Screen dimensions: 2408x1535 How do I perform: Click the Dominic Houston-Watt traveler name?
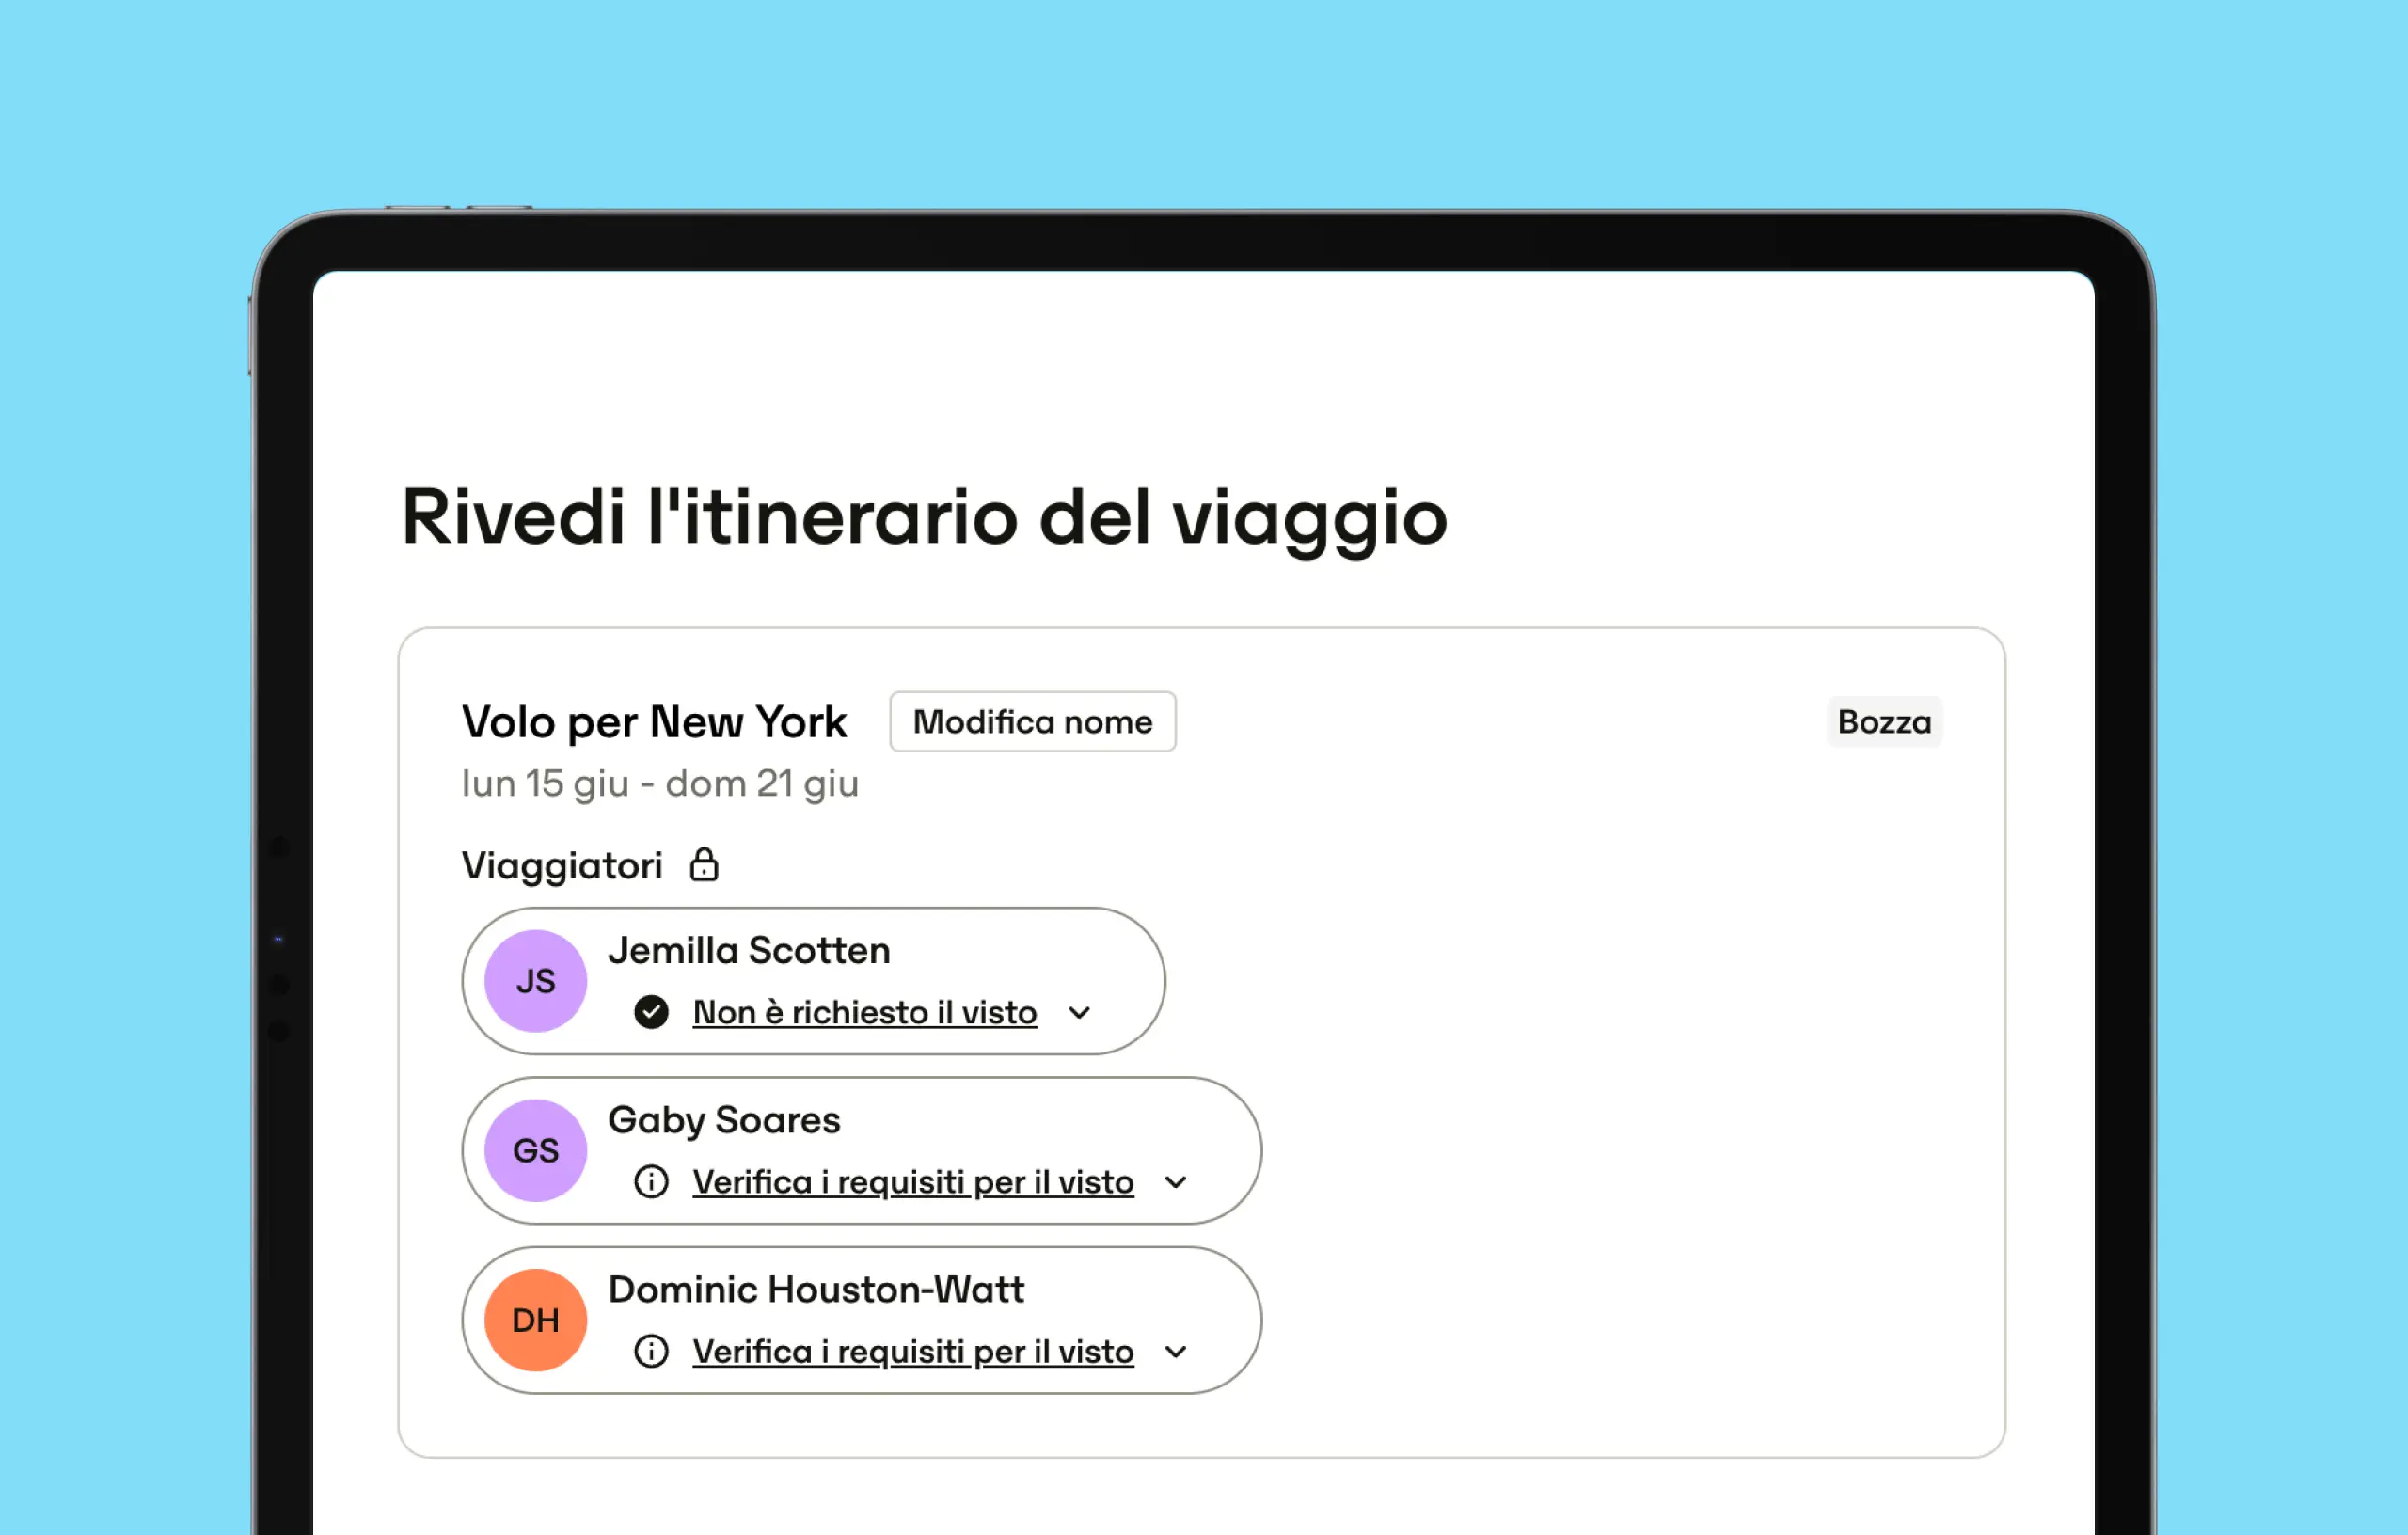[816, 1290]
